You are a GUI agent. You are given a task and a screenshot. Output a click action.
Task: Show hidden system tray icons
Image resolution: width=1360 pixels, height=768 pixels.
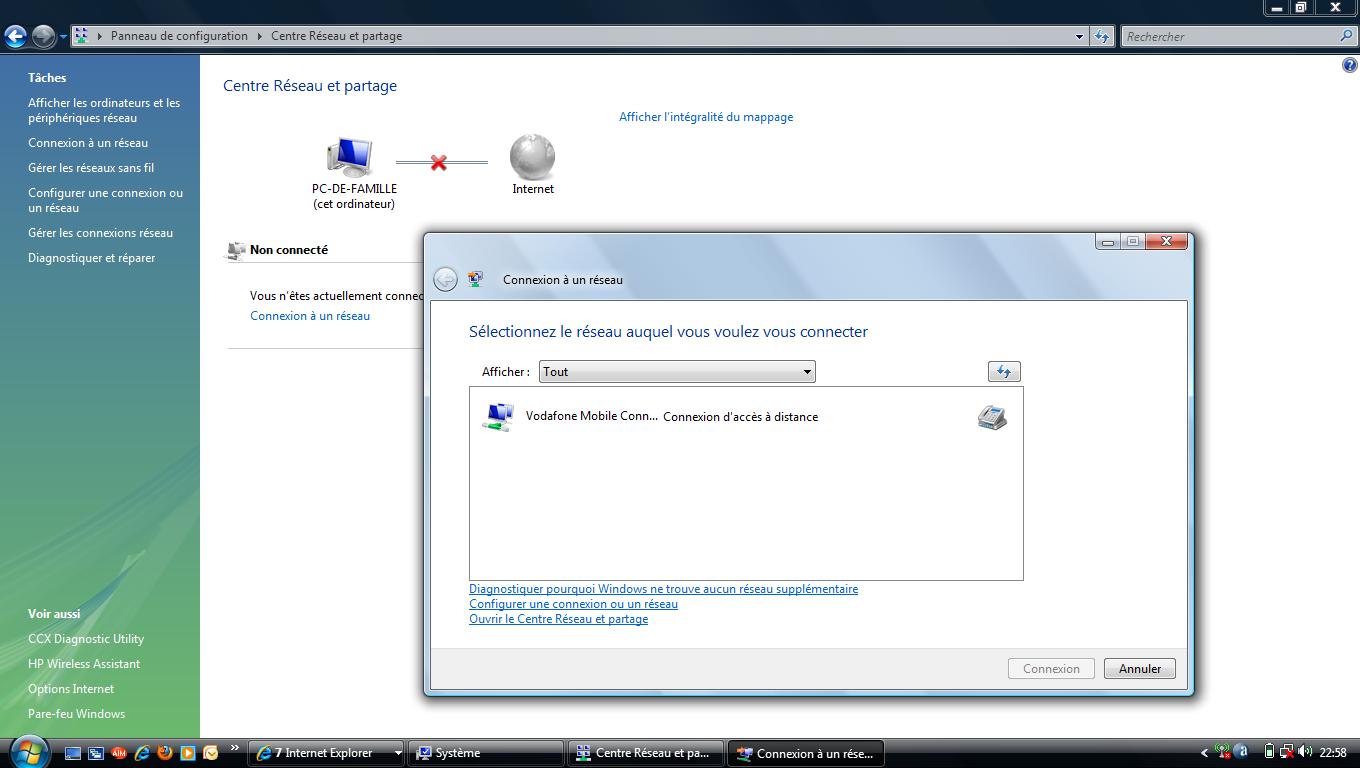1204,753
